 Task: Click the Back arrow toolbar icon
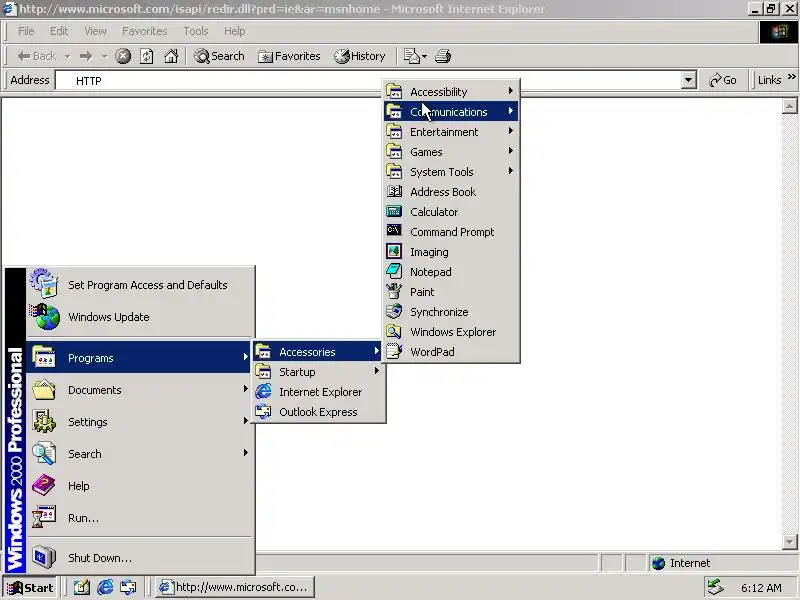23,56
